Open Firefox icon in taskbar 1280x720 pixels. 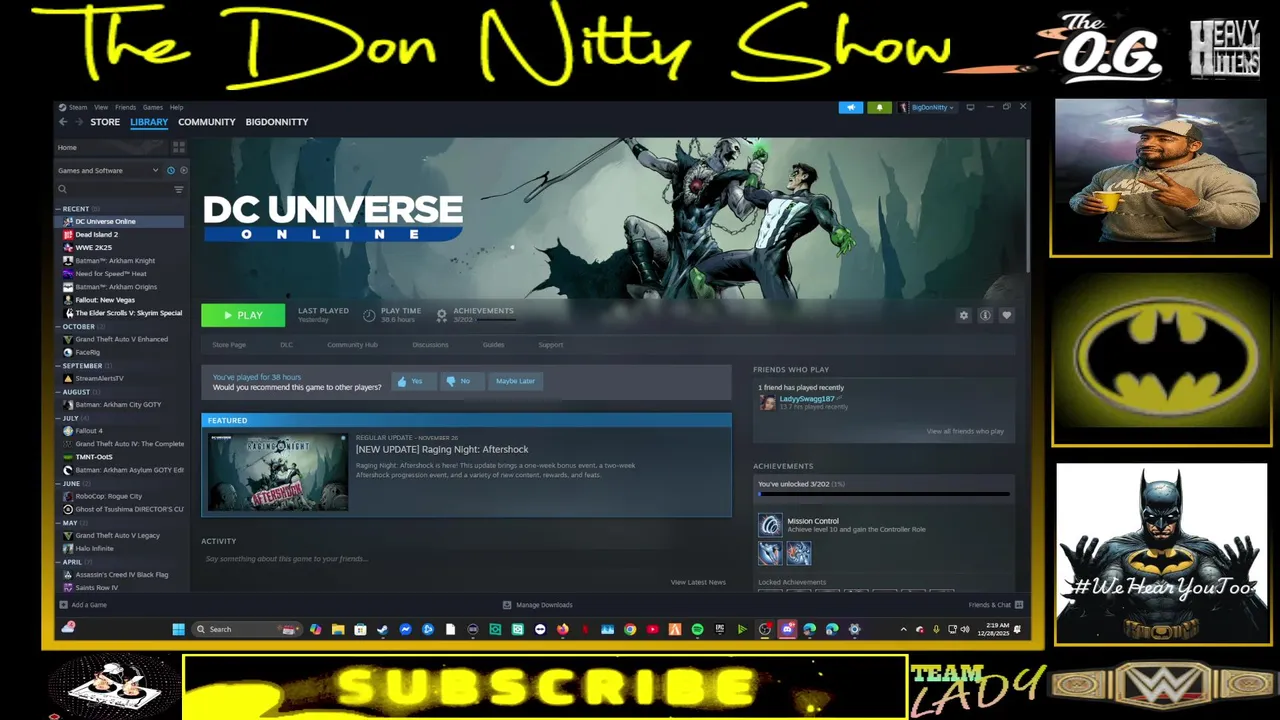(x=562, y=630)
